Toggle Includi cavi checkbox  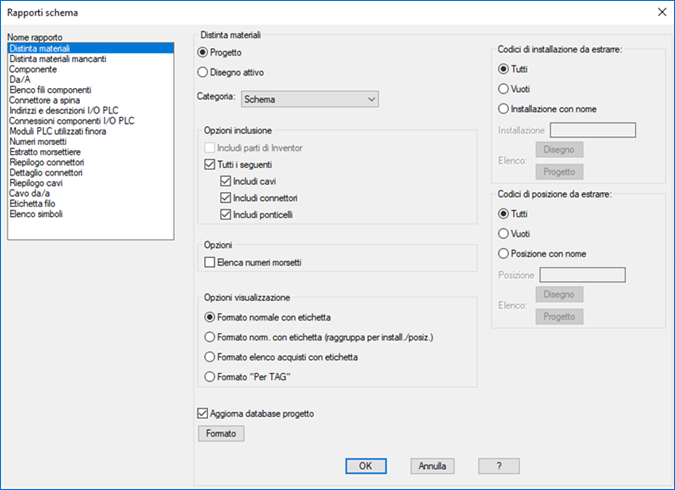pos(226,181)
